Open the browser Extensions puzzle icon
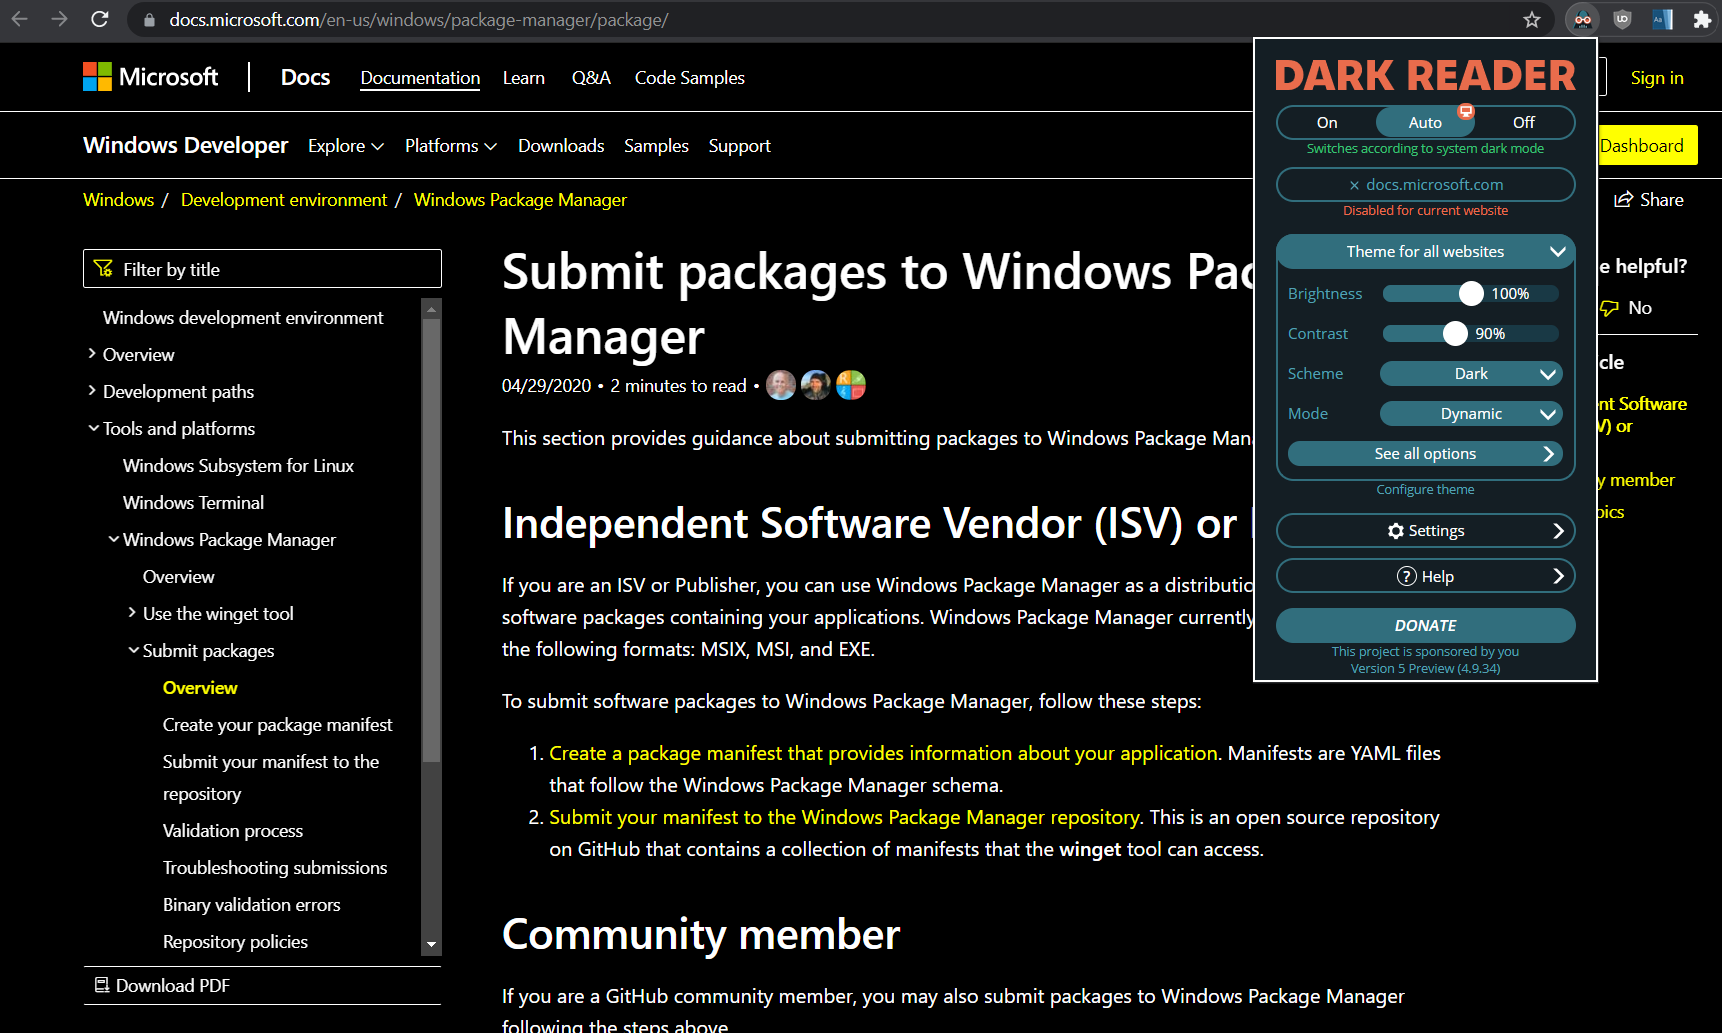The width and height of the screenshot is (1722, 1033). coord(1703,19)
